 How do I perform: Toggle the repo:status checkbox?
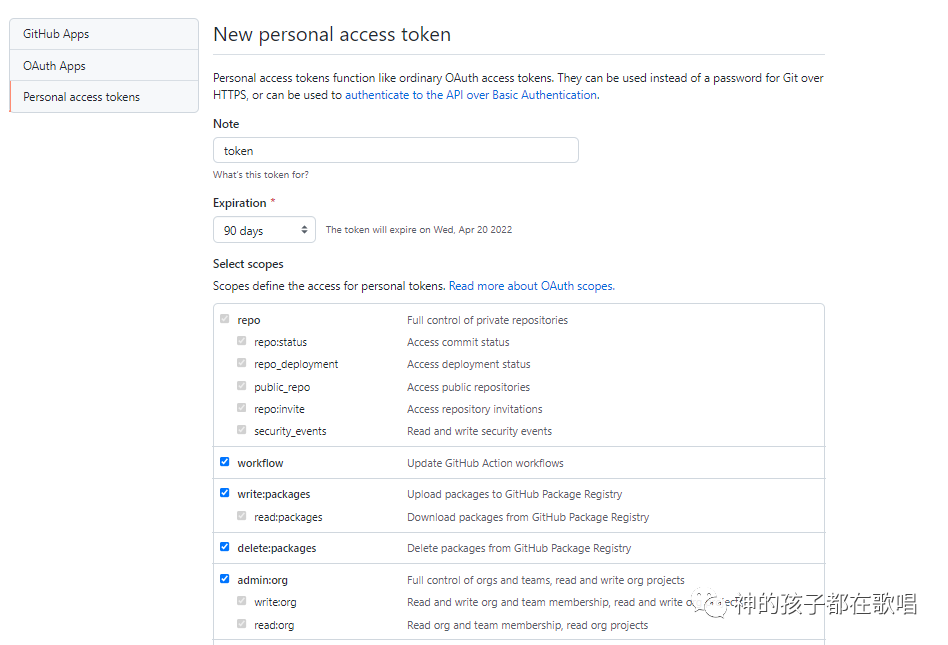(242, 341)
